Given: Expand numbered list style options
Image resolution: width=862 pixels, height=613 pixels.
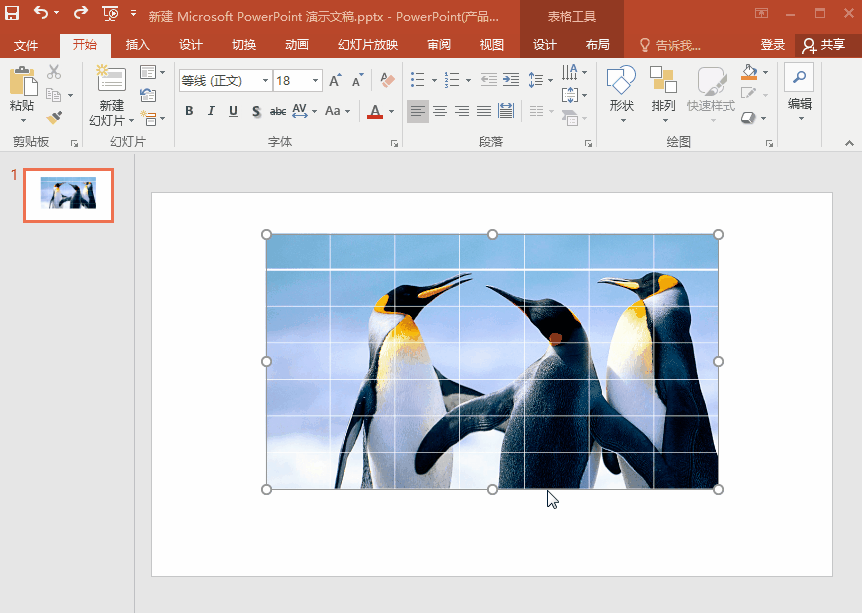Looking at the screenshot, I should point(468,81).
